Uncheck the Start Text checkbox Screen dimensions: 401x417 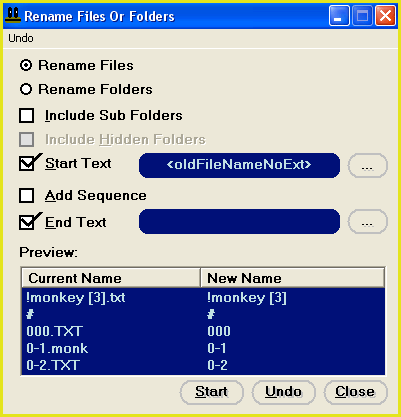[x=27, y=163]
